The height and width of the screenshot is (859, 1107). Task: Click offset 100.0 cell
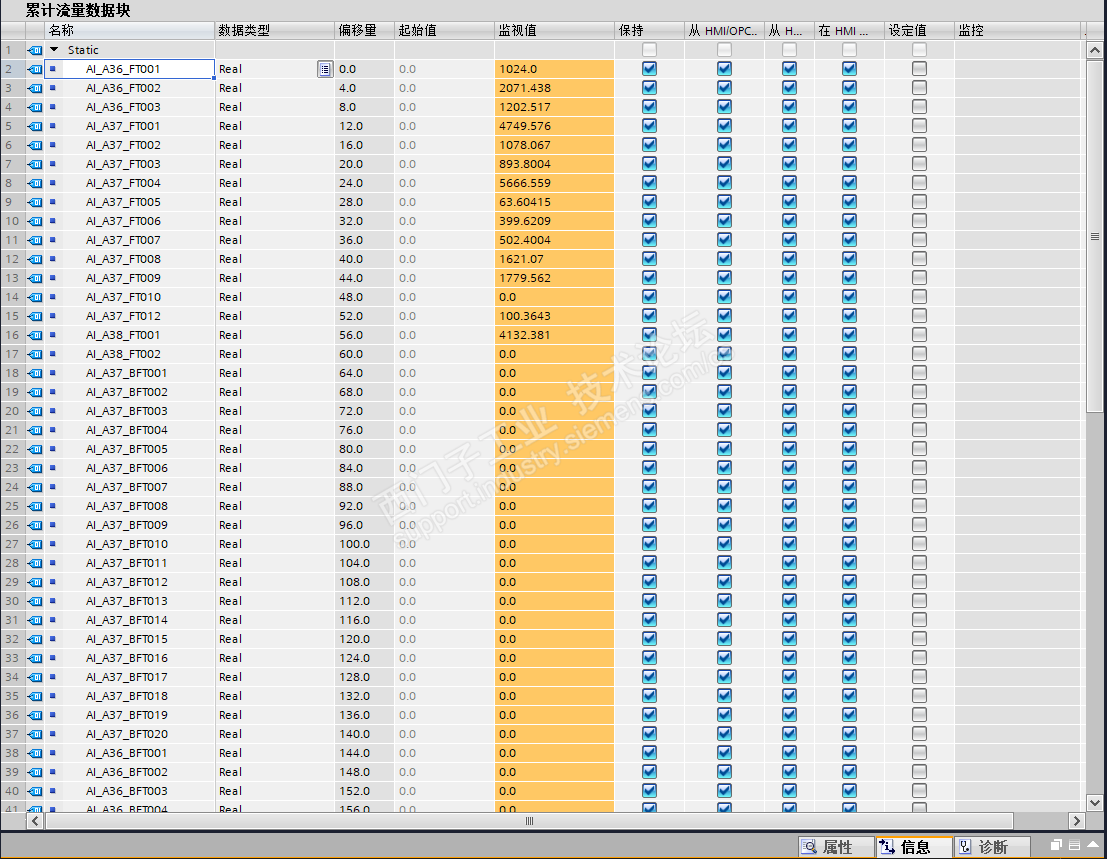tap(364, 544)
